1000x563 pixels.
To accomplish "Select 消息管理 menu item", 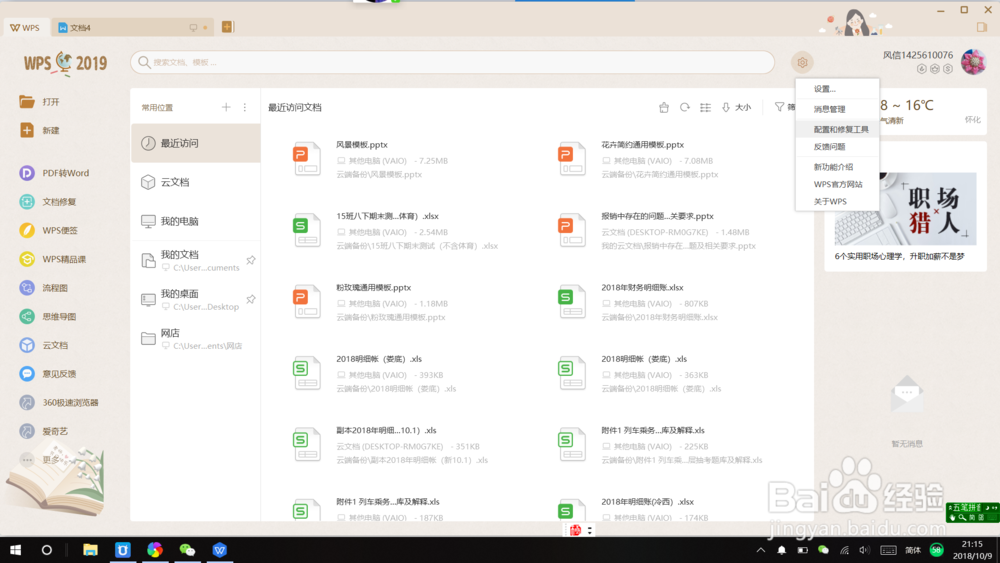I will (837, 109).
